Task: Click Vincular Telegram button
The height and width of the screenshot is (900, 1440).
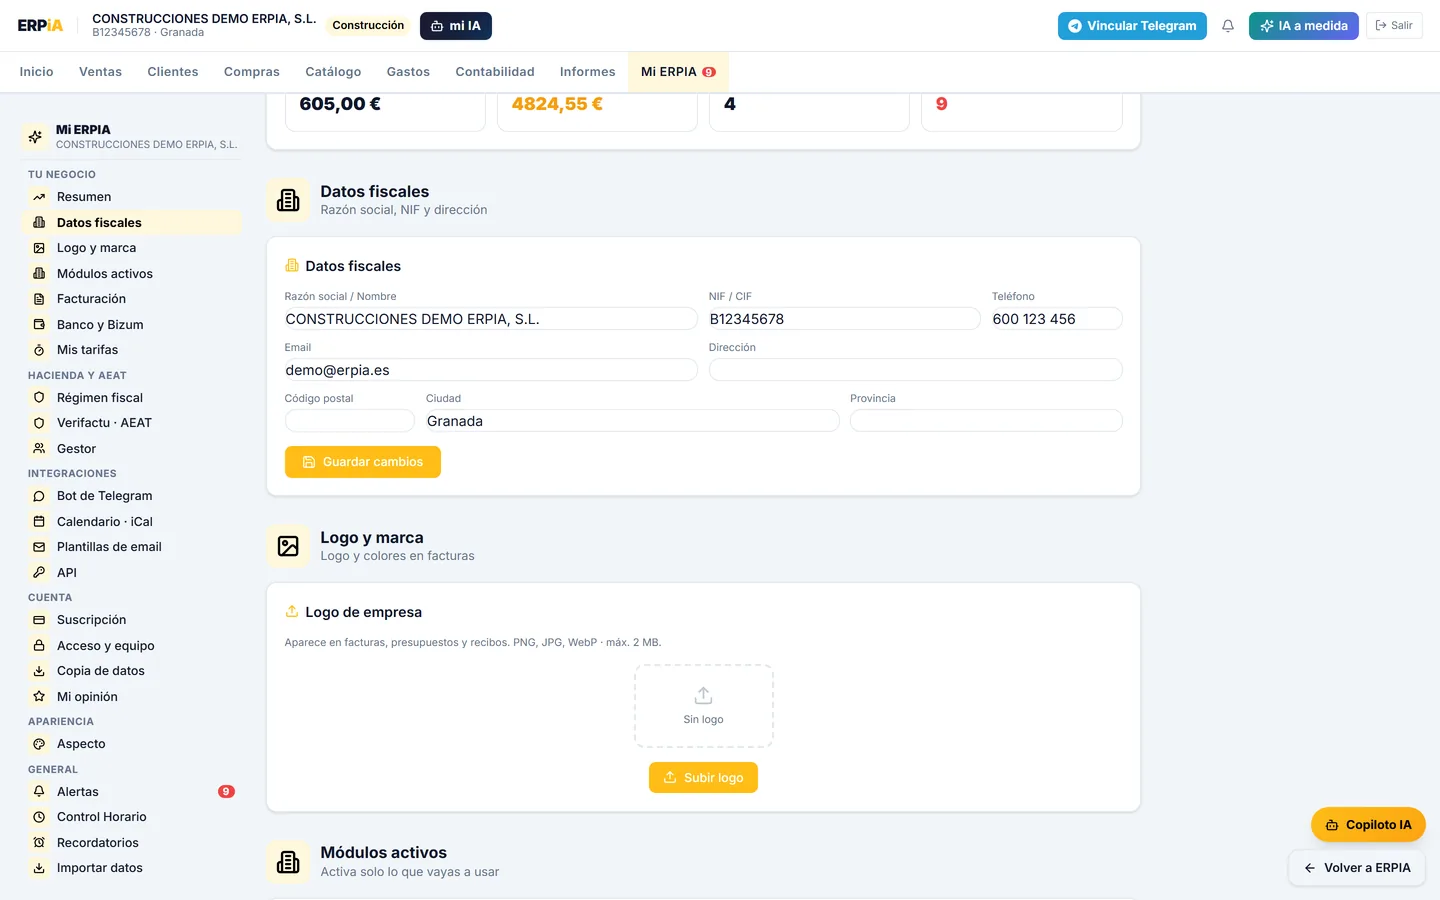Action: tap(1132, 26)
